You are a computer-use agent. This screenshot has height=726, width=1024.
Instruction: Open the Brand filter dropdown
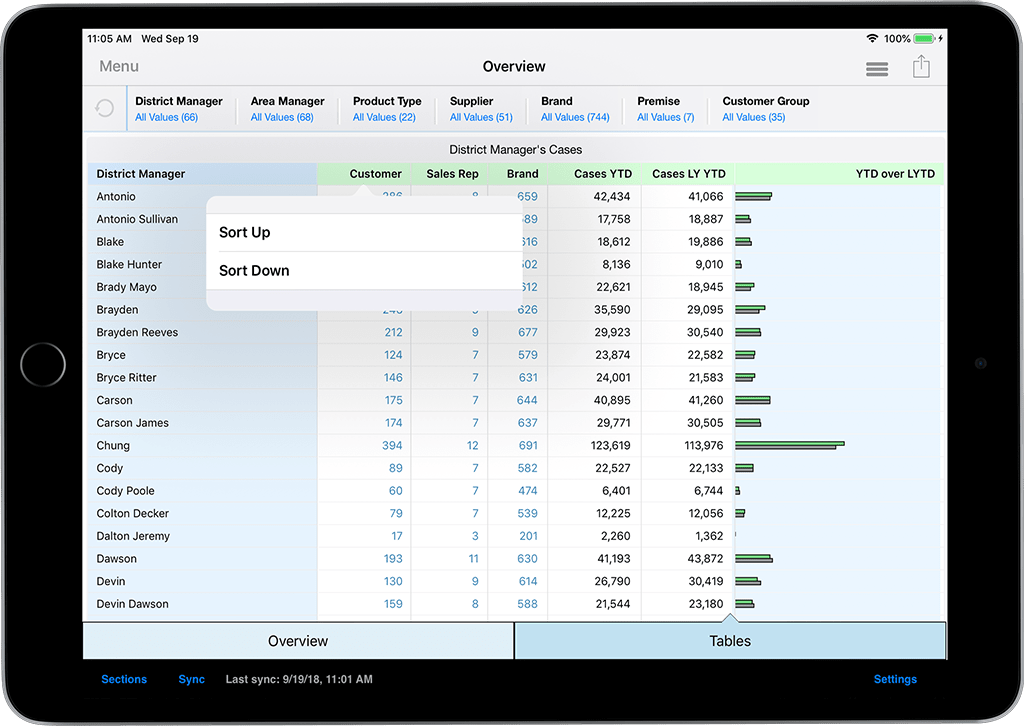(575, 109)
